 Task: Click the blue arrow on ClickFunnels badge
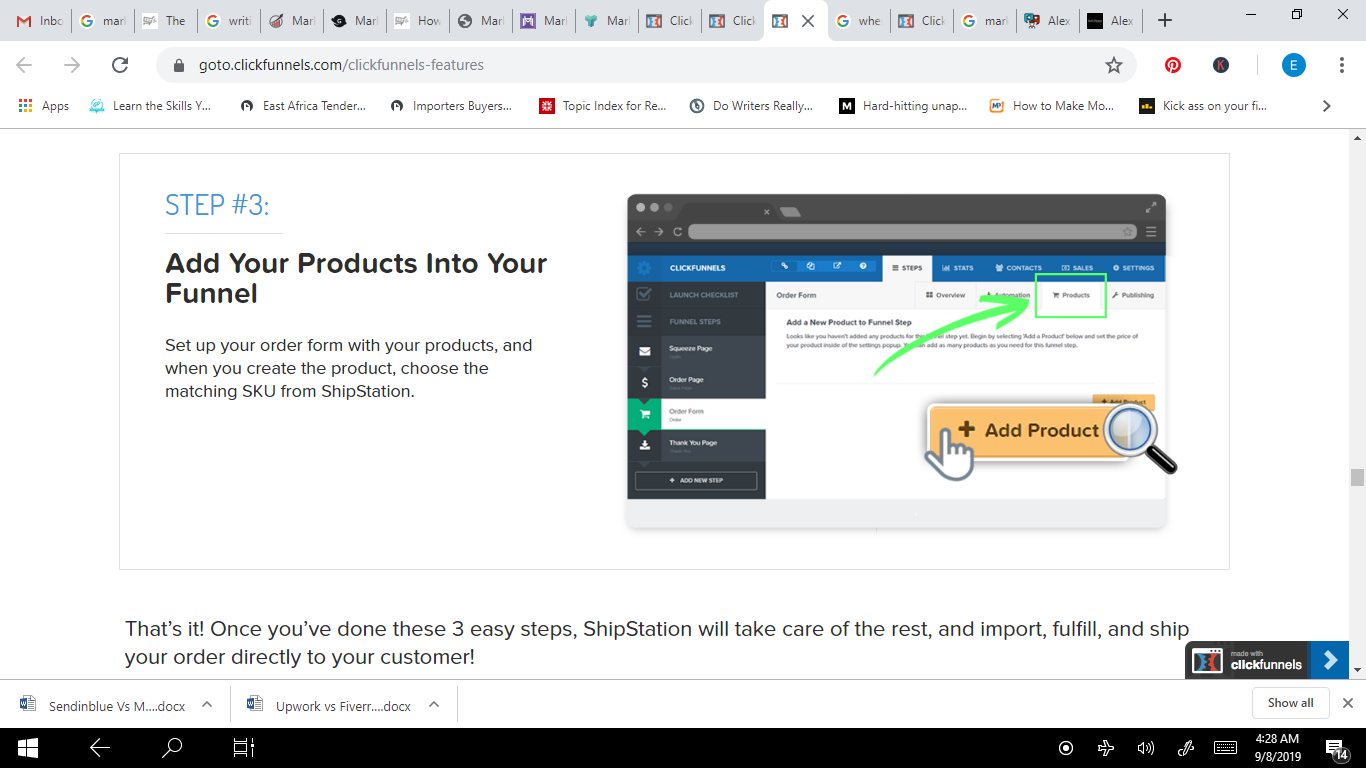(1330, 660)
